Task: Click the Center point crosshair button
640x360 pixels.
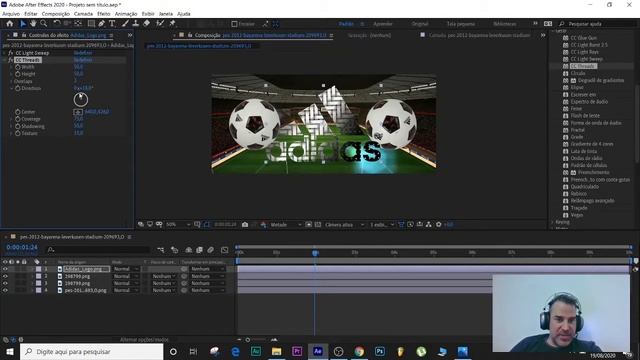Action: click(x=78, y=112)
